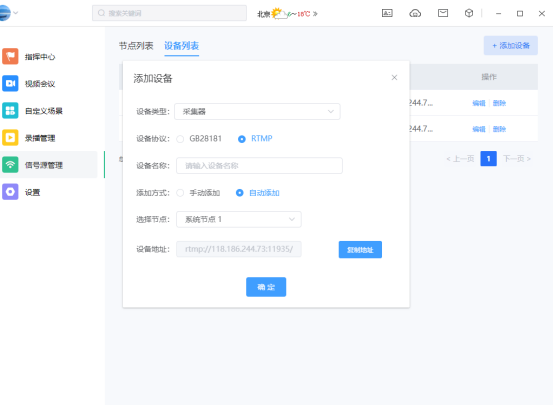Viewport: 553px width, 405px height.
Task: Open the mail envelope icon
Action: pos(443,13)
